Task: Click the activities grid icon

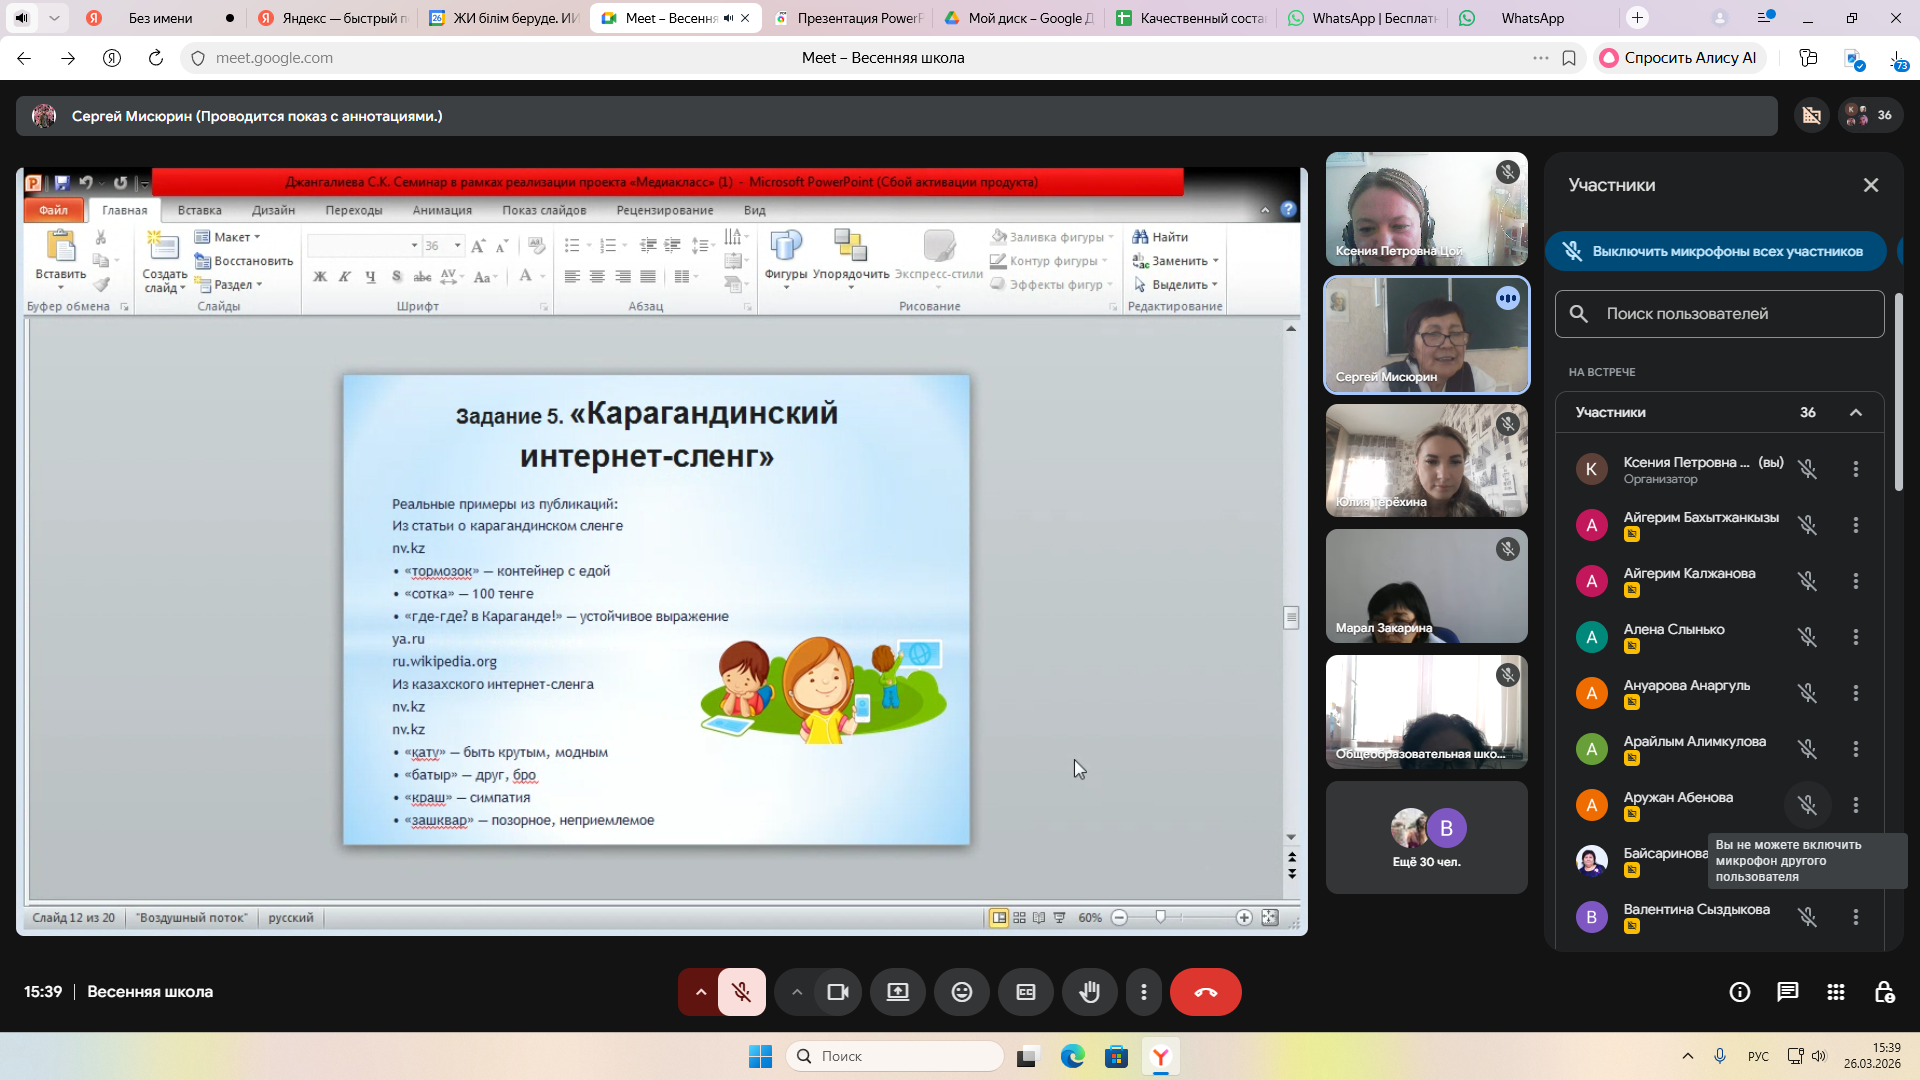Action: click(x=1835, y=992)
